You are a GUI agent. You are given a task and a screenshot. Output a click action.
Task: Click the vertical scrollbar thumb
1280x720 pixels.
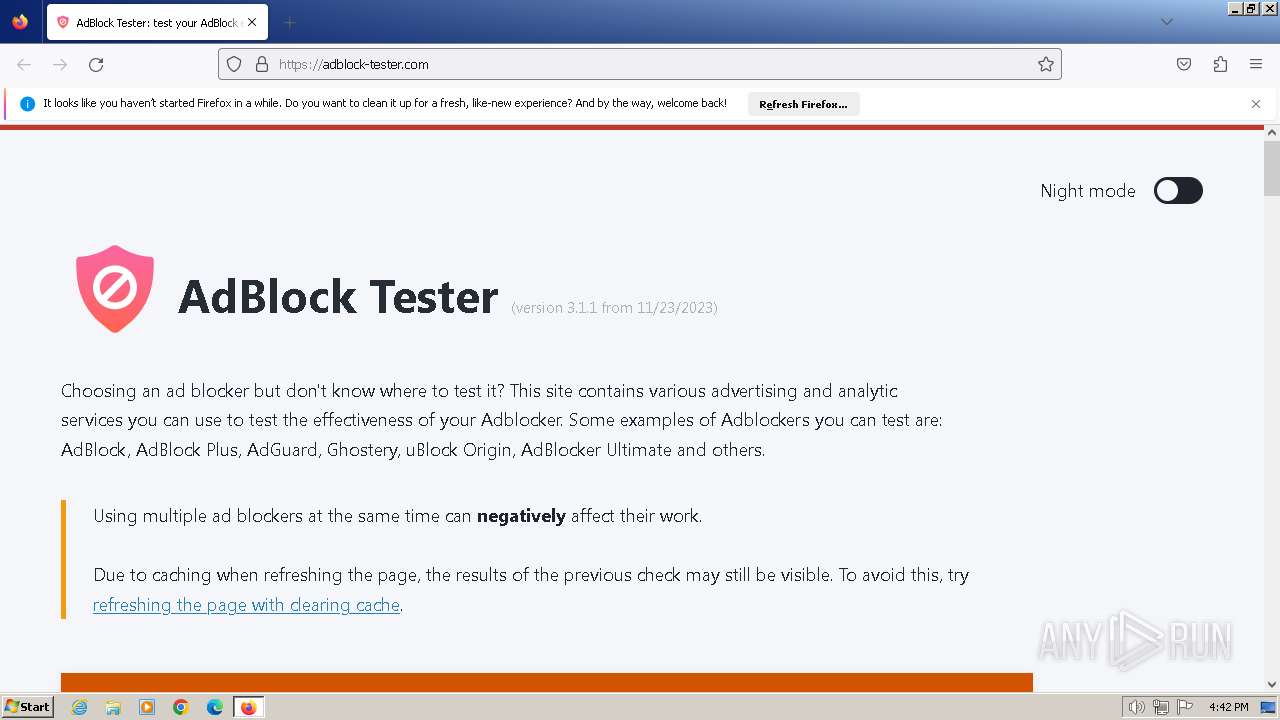(1272, 169)
